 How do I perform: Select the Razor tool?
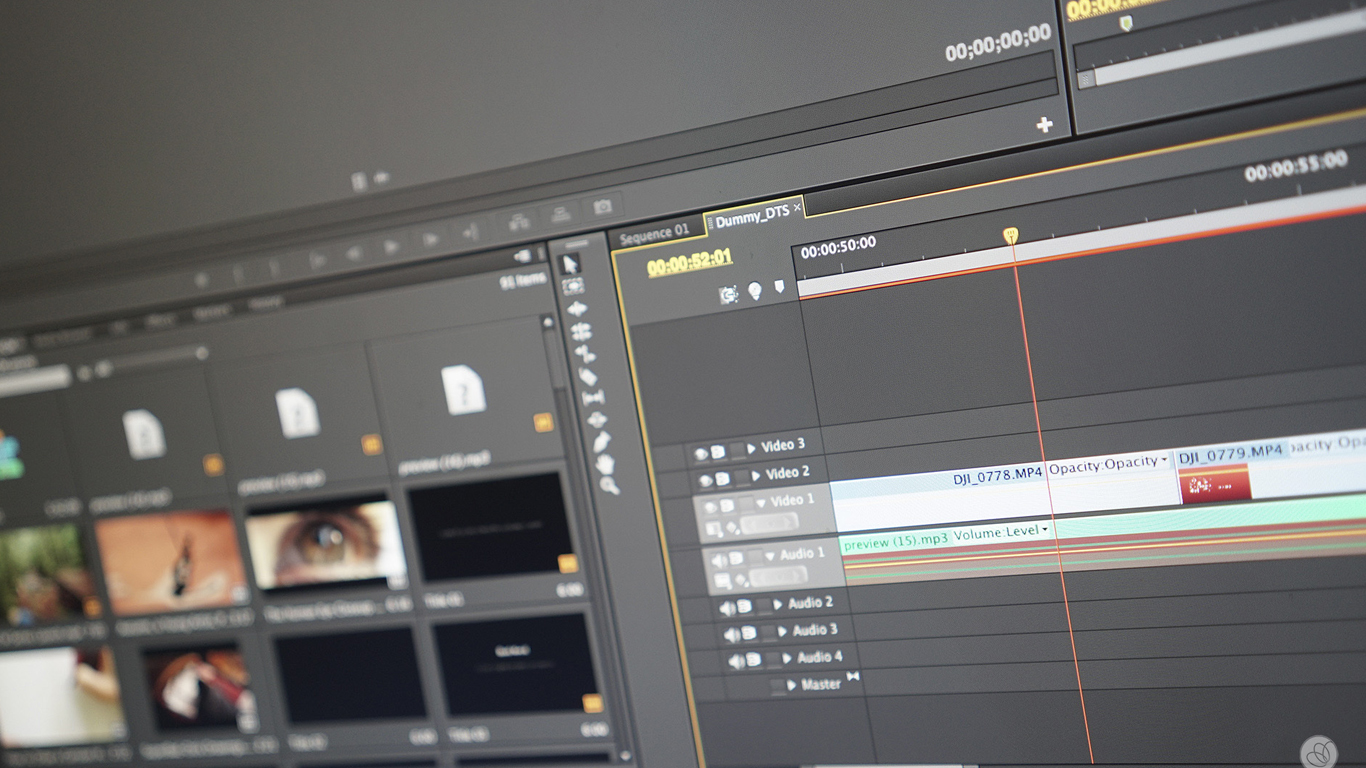pyautogui.click(x=589, y=376)
